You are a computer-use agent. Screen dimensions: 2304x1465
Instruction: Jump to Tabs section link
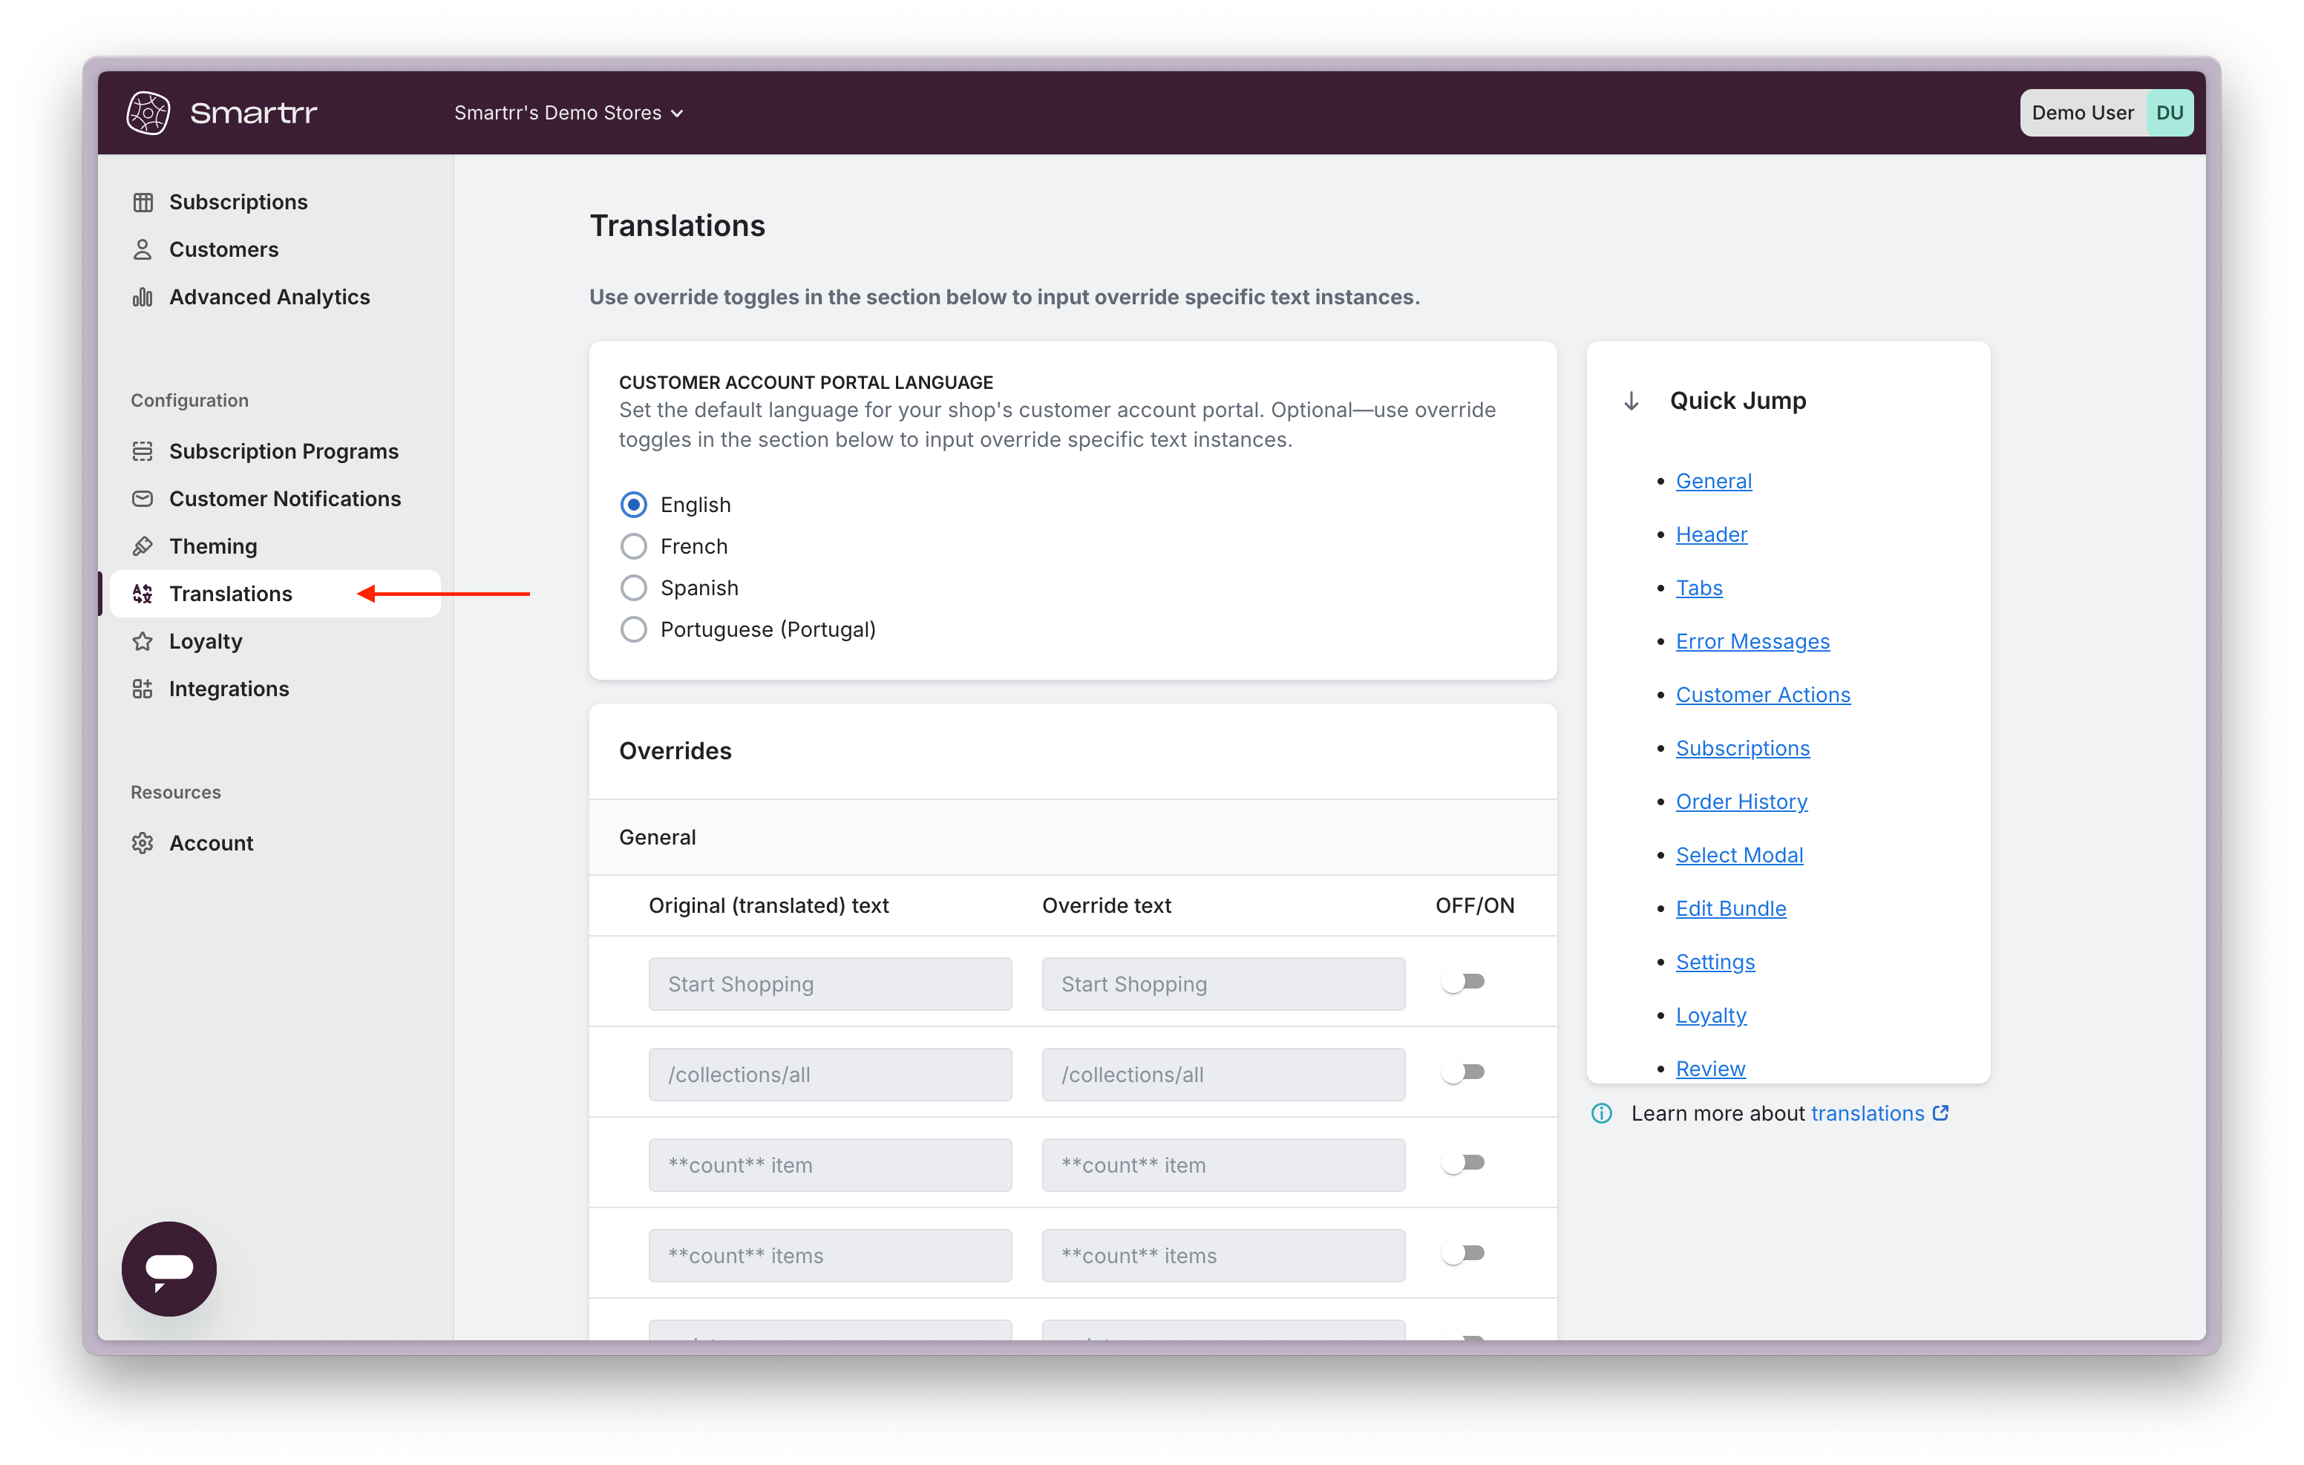(x=1699, y=588)
